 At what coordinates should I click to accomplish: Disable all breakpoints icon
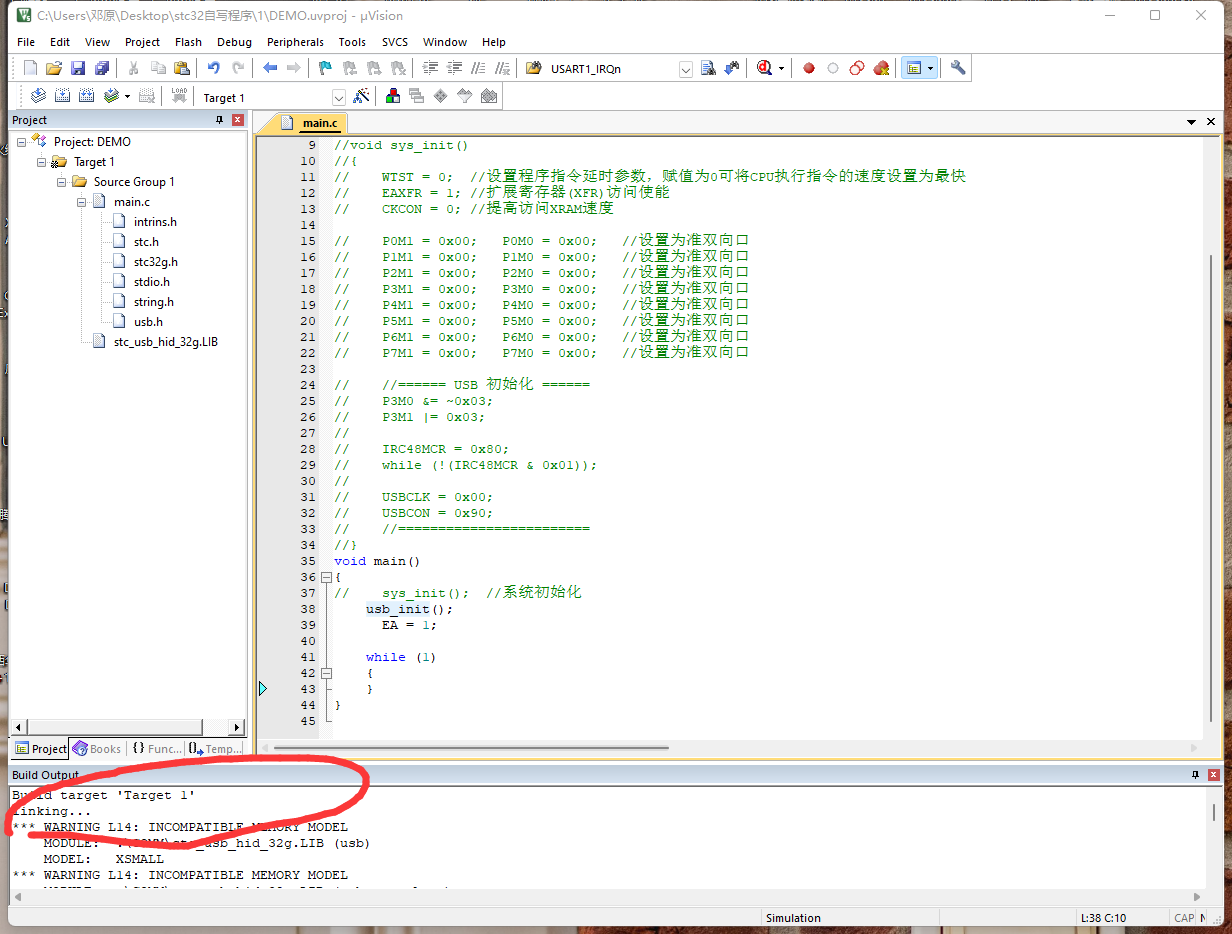(857, 68)
